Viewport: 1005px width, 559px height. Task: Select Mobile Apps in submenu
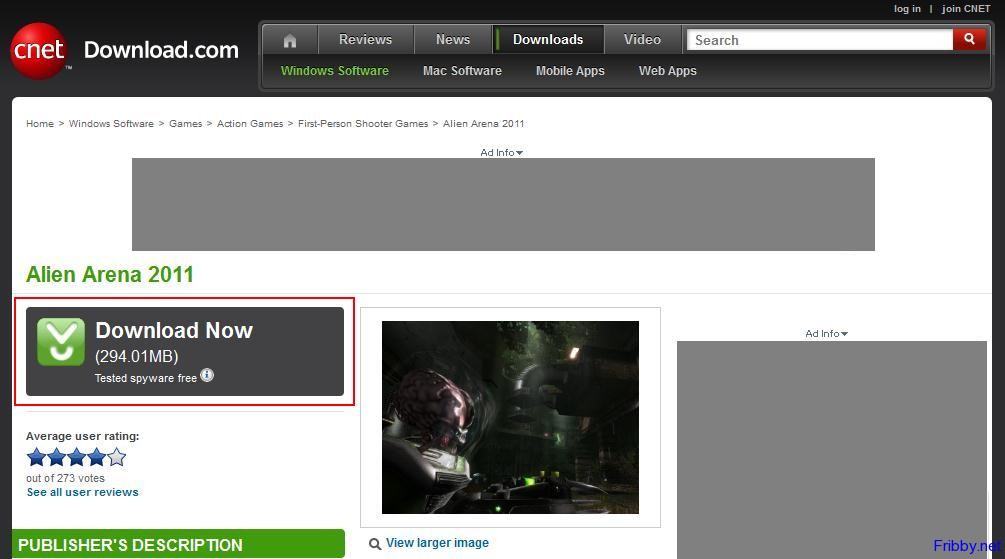570,71
